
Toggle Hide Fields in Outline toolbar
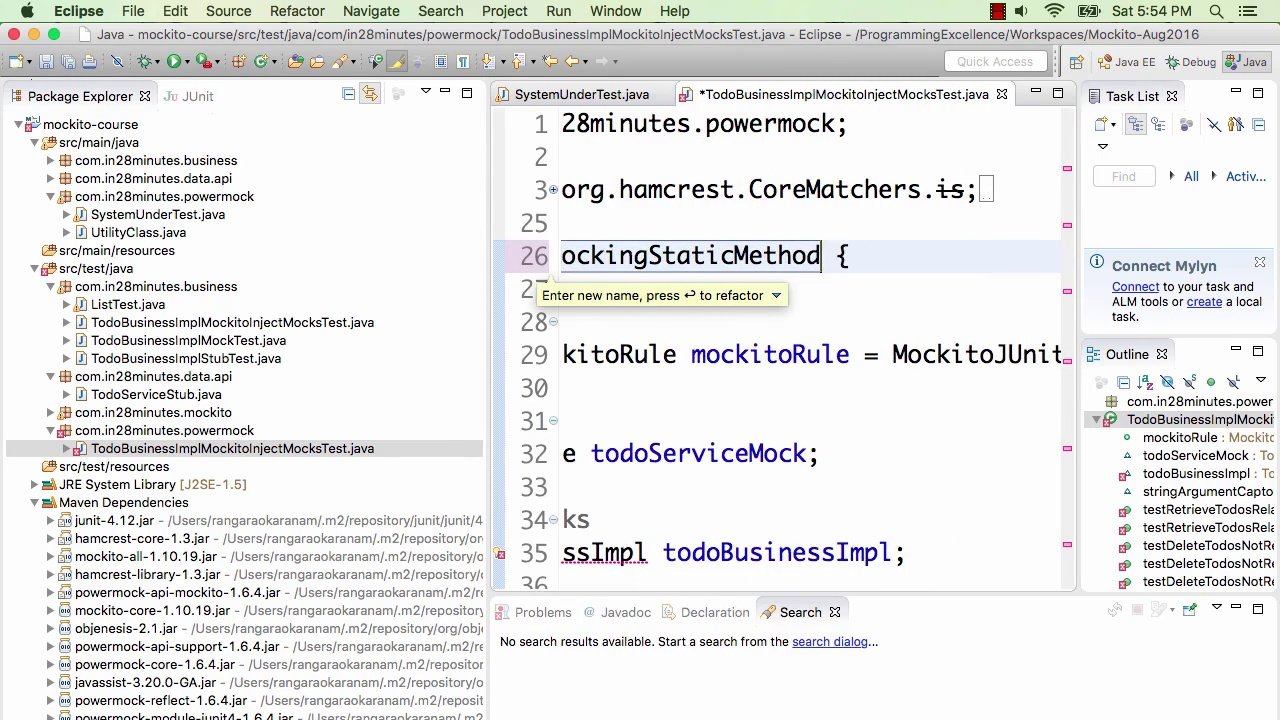click(x=1167, y=382)
